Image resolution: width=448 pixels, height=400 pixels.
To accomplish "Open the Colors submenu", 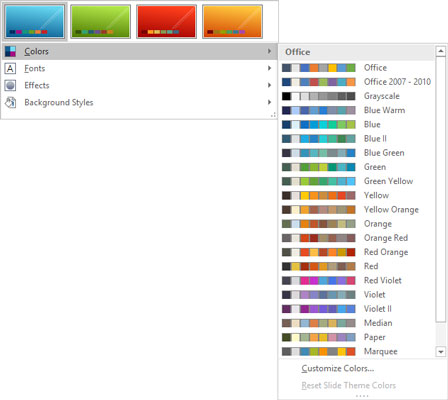I will click(139, 51).
